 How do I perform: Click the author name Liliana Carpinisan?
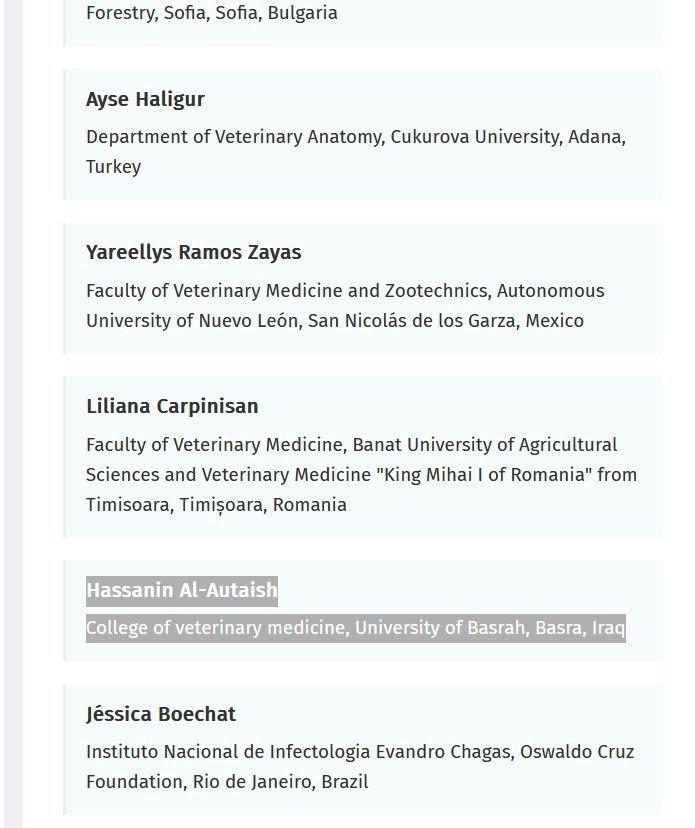coord(172,406)
